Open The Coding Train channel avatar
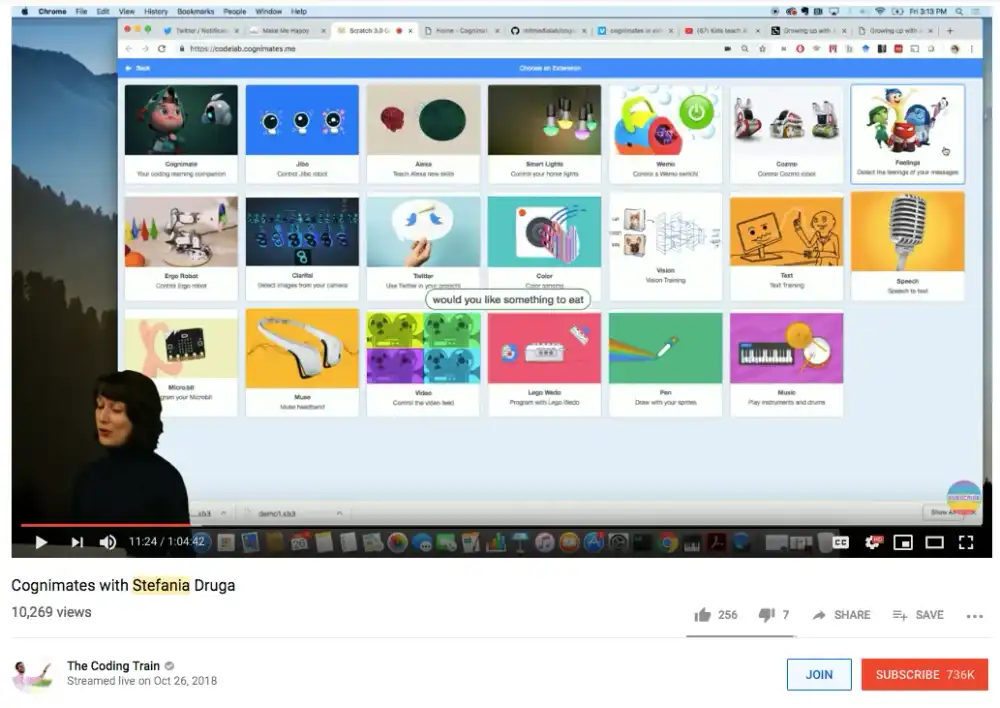1000x708 pixels. (31, 675)
